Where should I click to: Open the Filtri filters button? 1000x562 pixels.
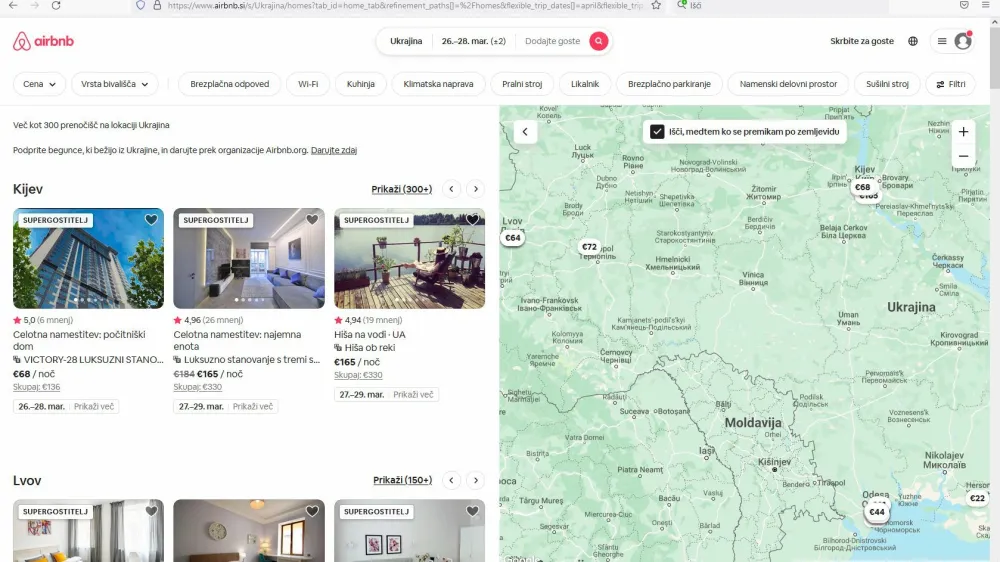pyautogui.click(x=950, y=84)
